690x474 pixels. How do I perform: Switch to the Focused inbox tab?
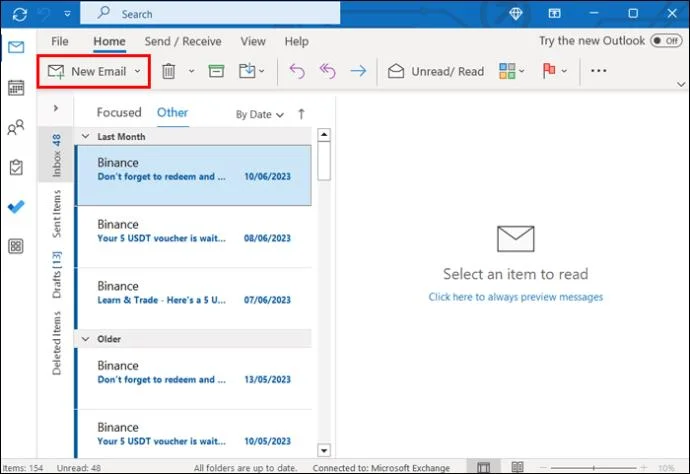(119, 113)
